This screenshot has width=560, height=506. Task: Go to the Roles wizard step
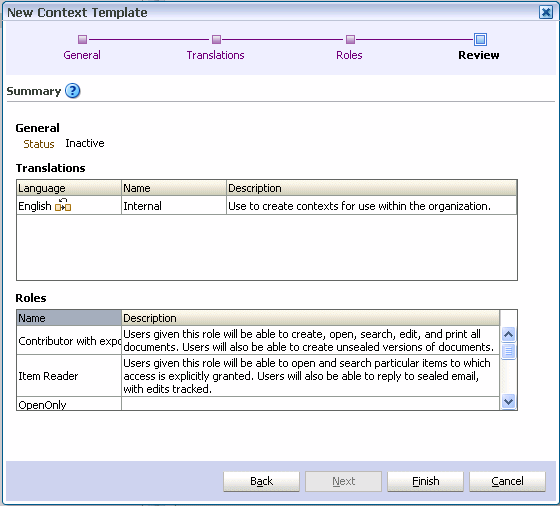[349, 55]
